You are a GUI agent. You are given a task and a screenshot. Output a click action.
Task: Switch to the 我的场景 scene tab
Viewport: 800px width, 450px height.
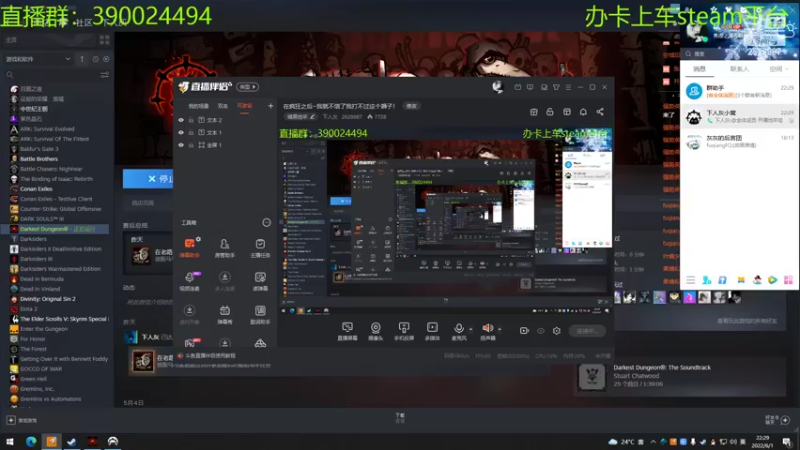pos(198,106)
